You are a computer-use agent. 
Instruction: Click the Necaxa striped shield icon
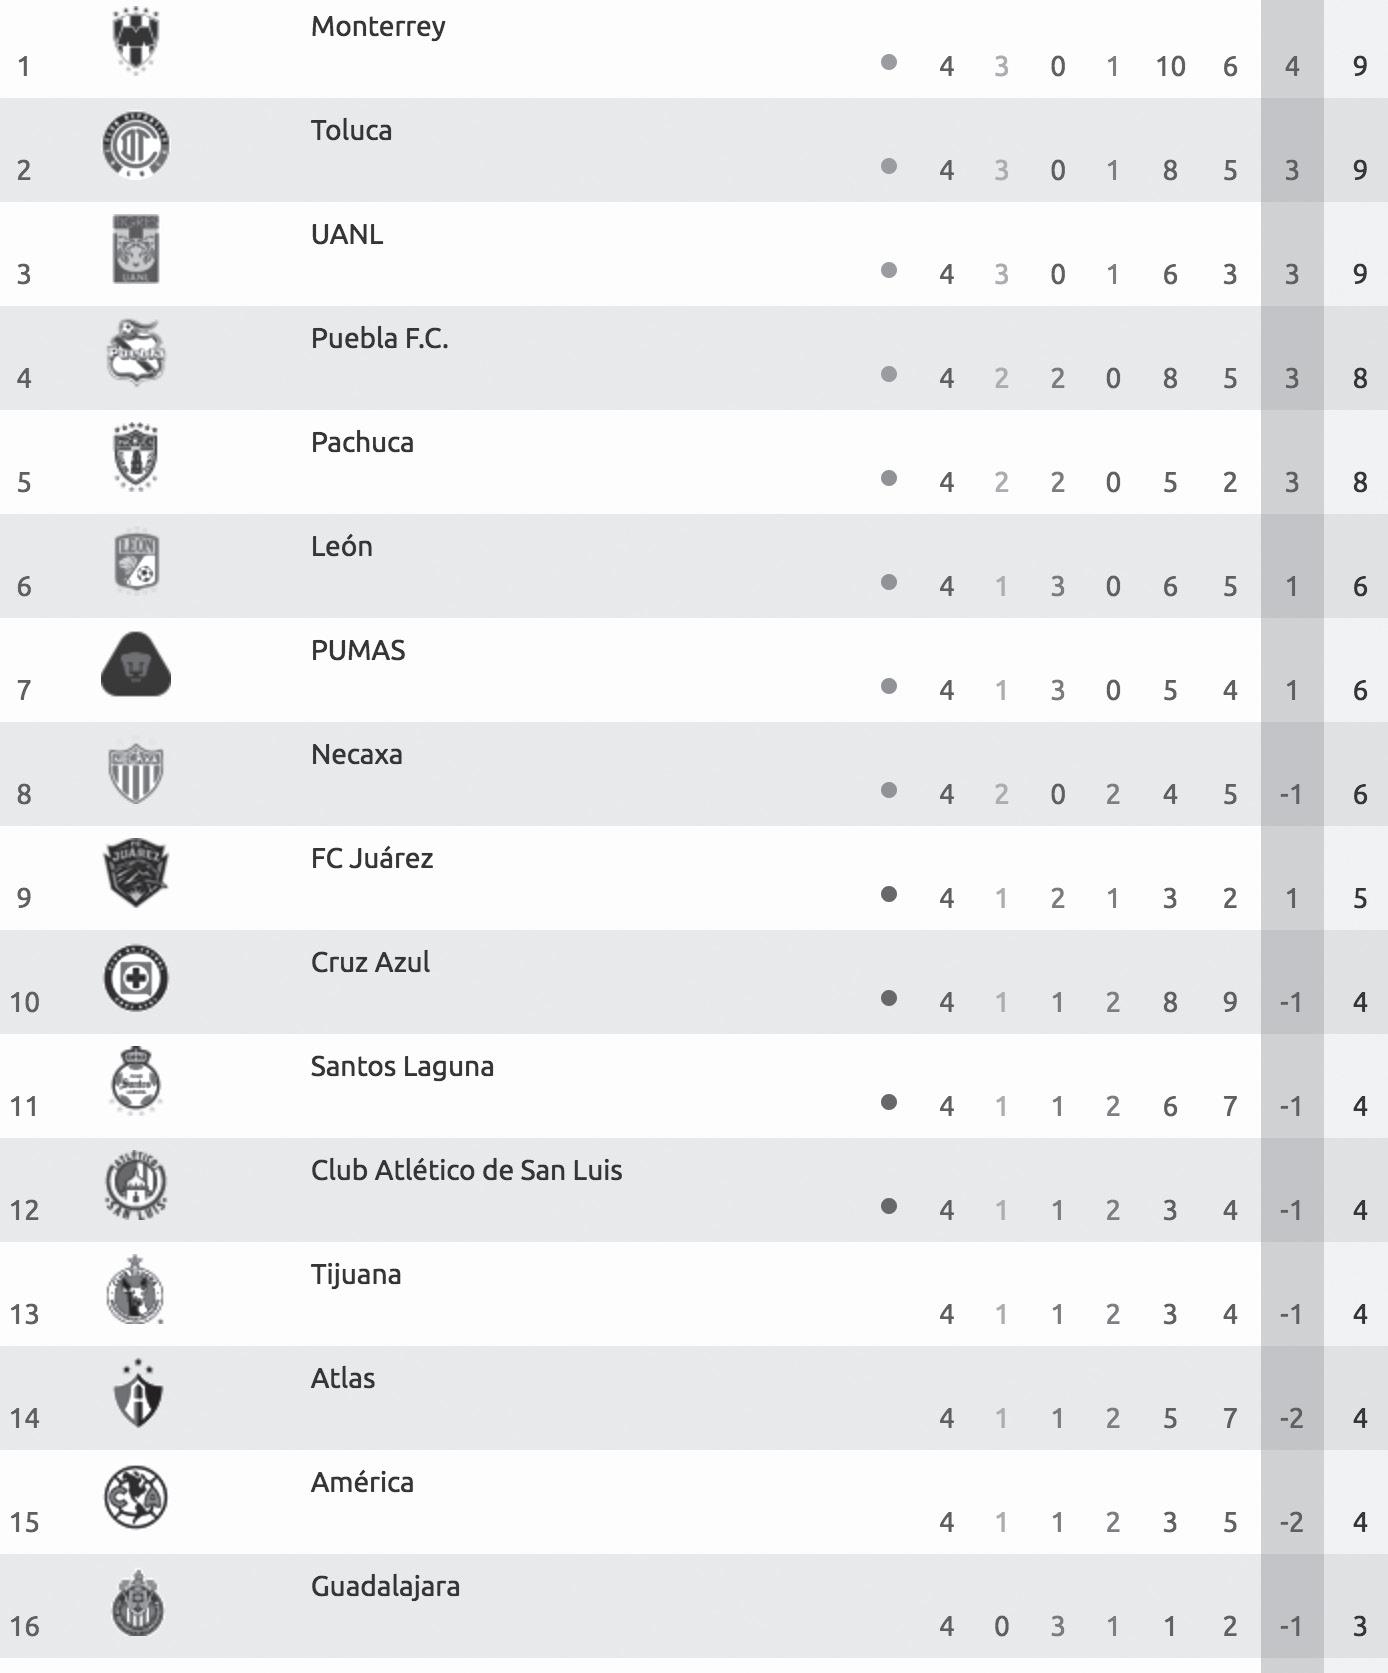point(136,772)
